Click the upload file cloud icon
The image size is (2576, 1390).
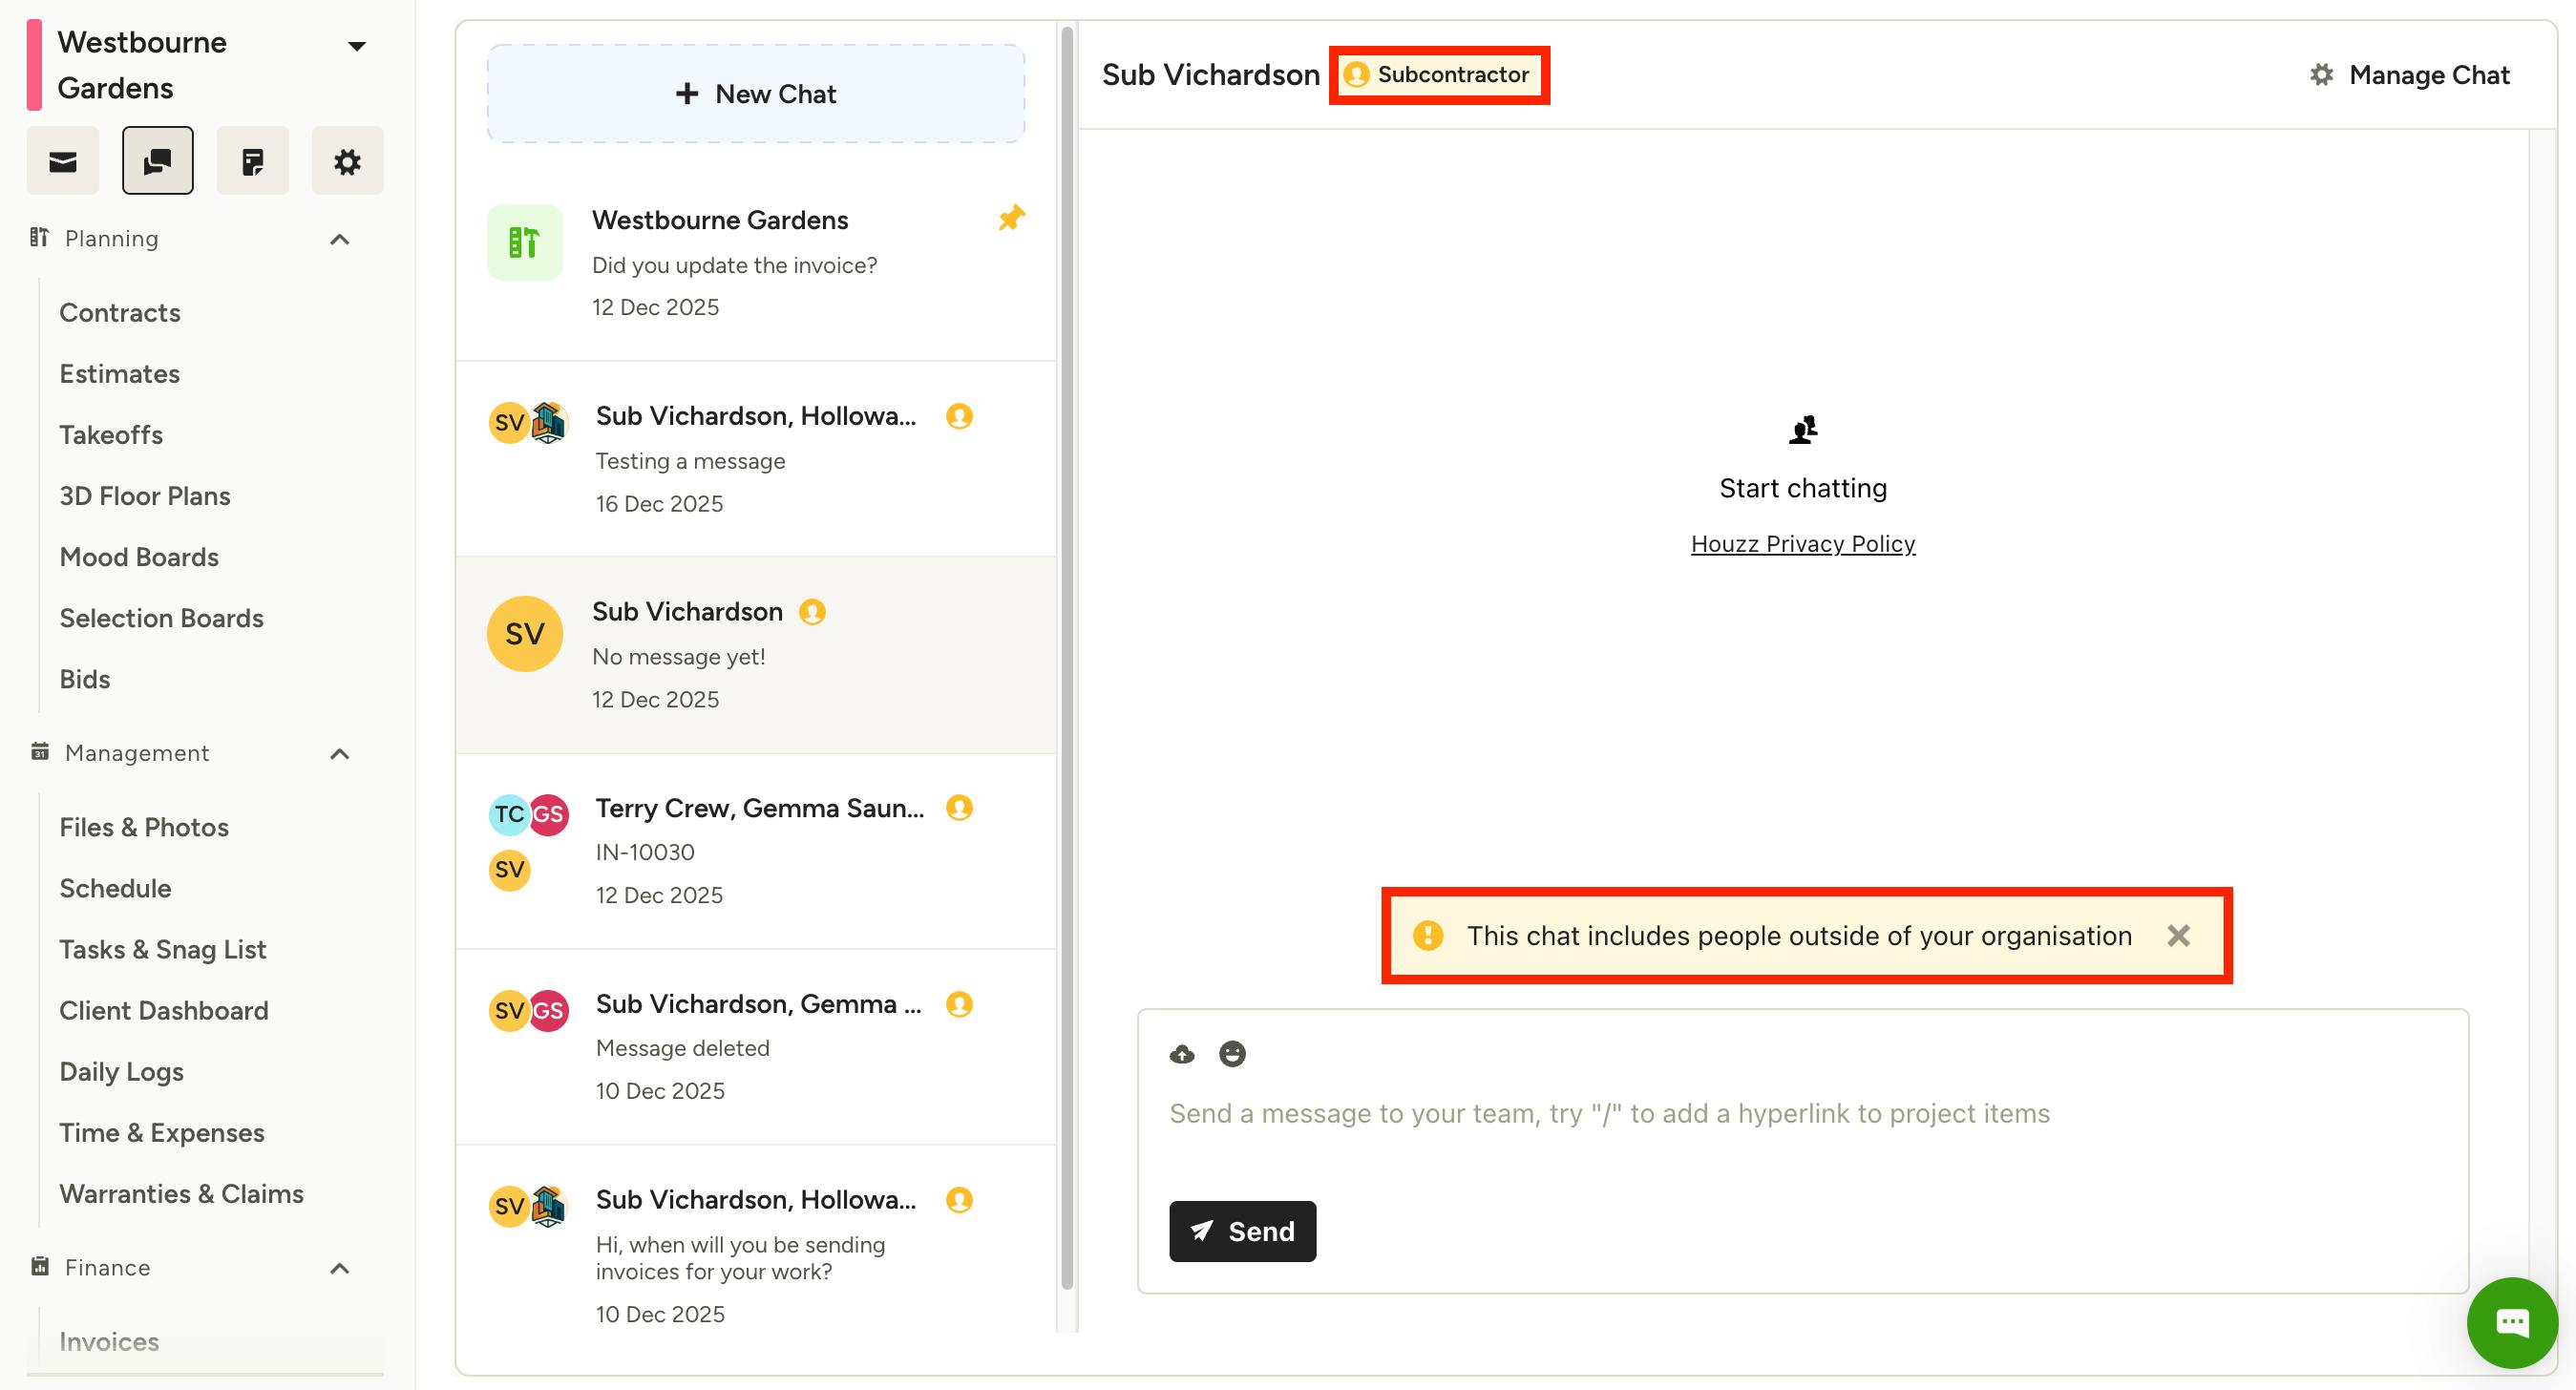pos(1182,1054)
